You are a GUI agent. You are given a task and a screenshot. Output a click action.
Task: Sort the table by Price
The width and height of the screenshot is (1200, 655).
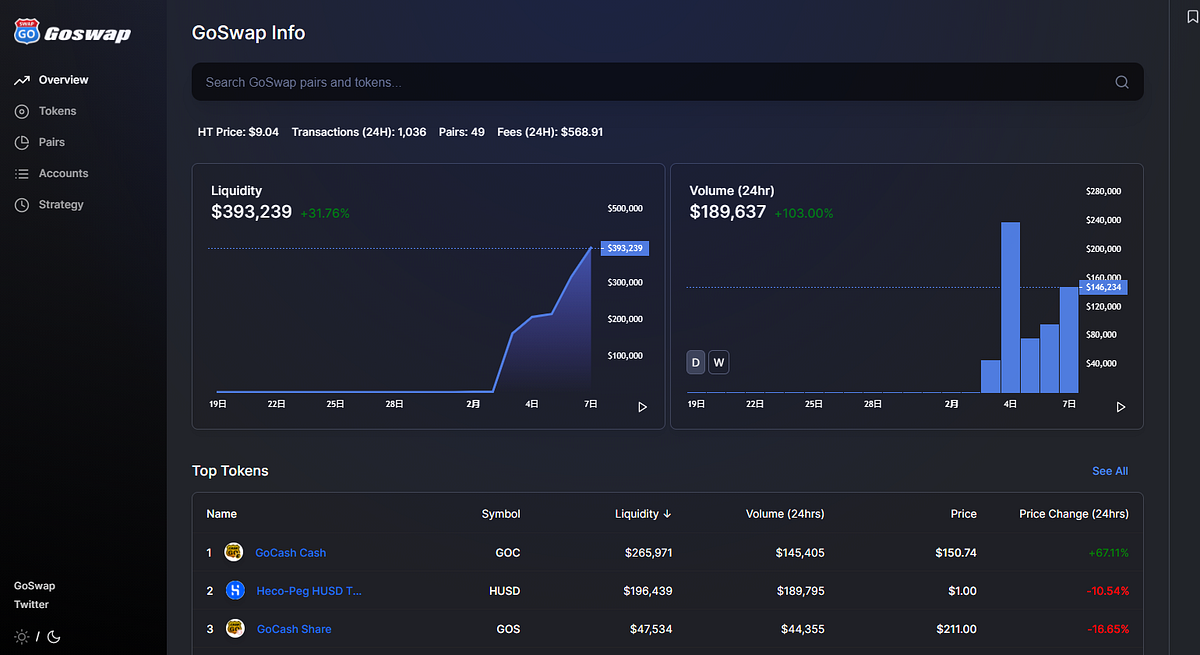tap(964, 514)
